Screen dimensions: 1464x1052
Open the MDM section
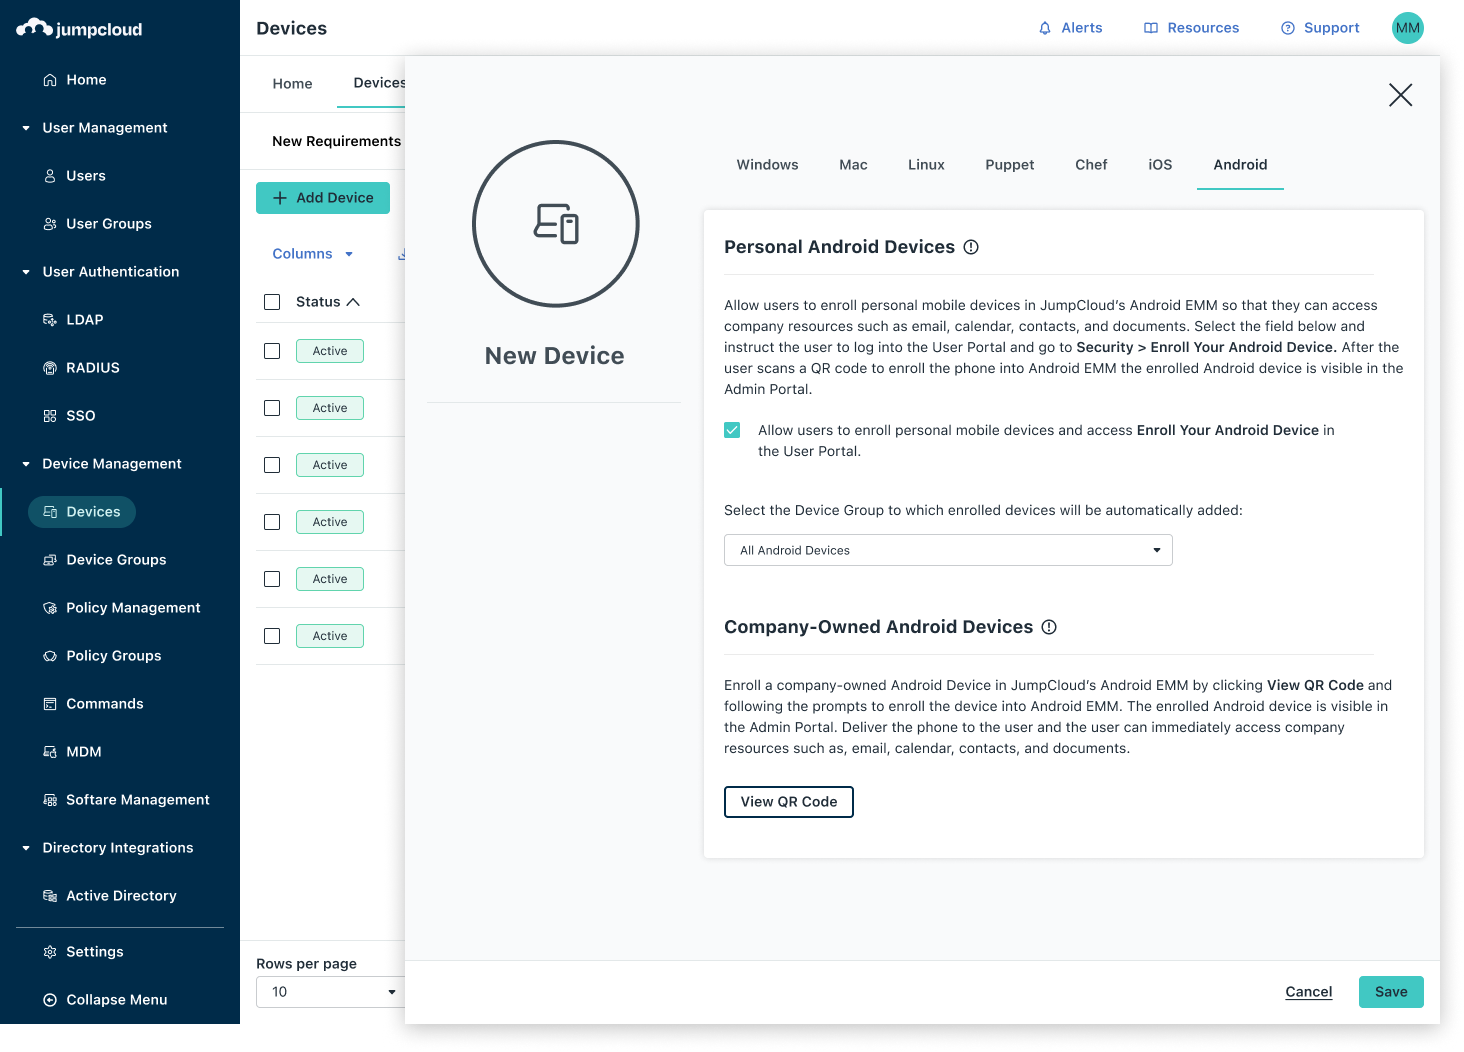click(84, 751)
